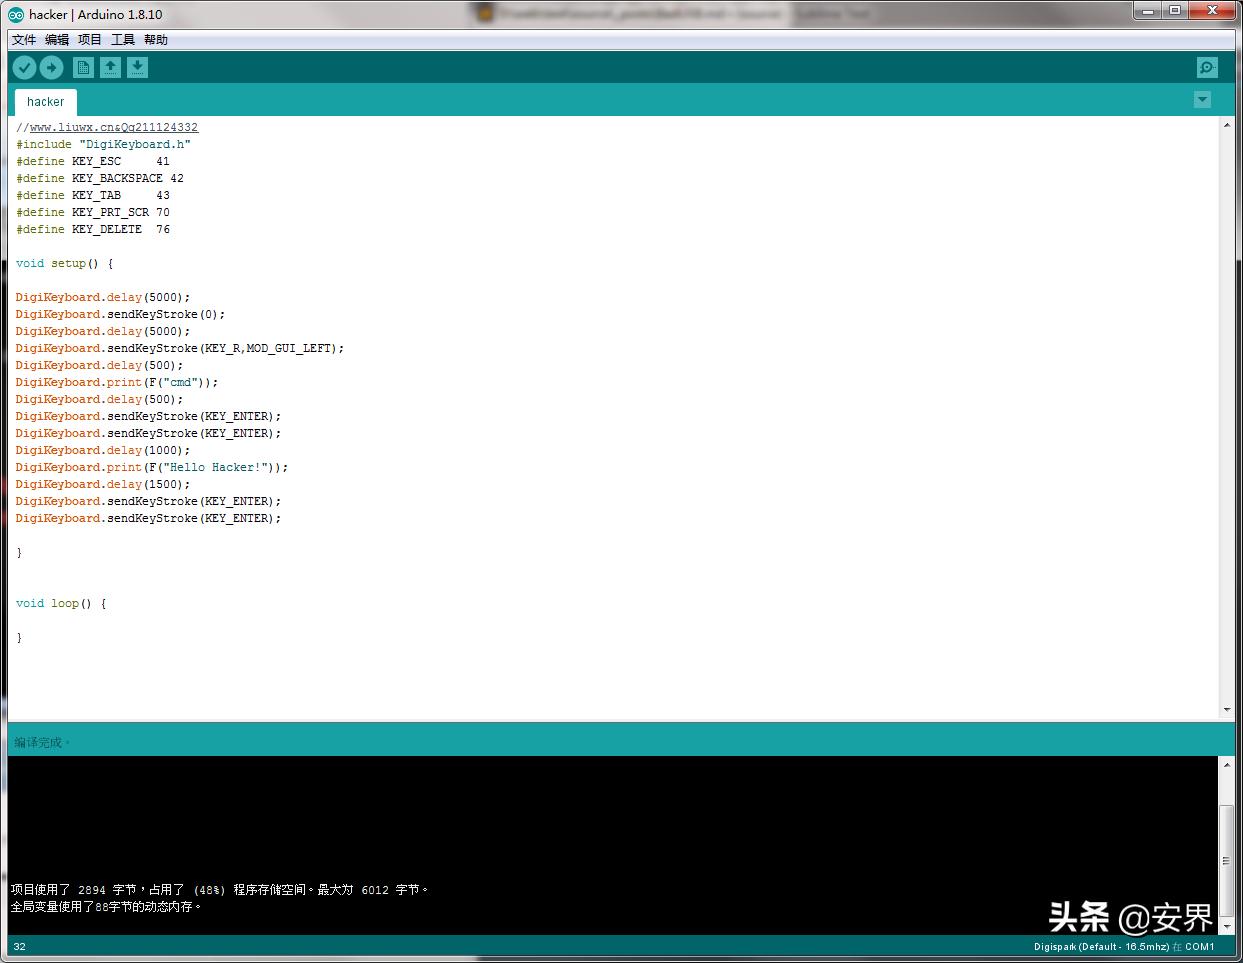
Task: Open the 帮助 menu
Action: (156, 40)
